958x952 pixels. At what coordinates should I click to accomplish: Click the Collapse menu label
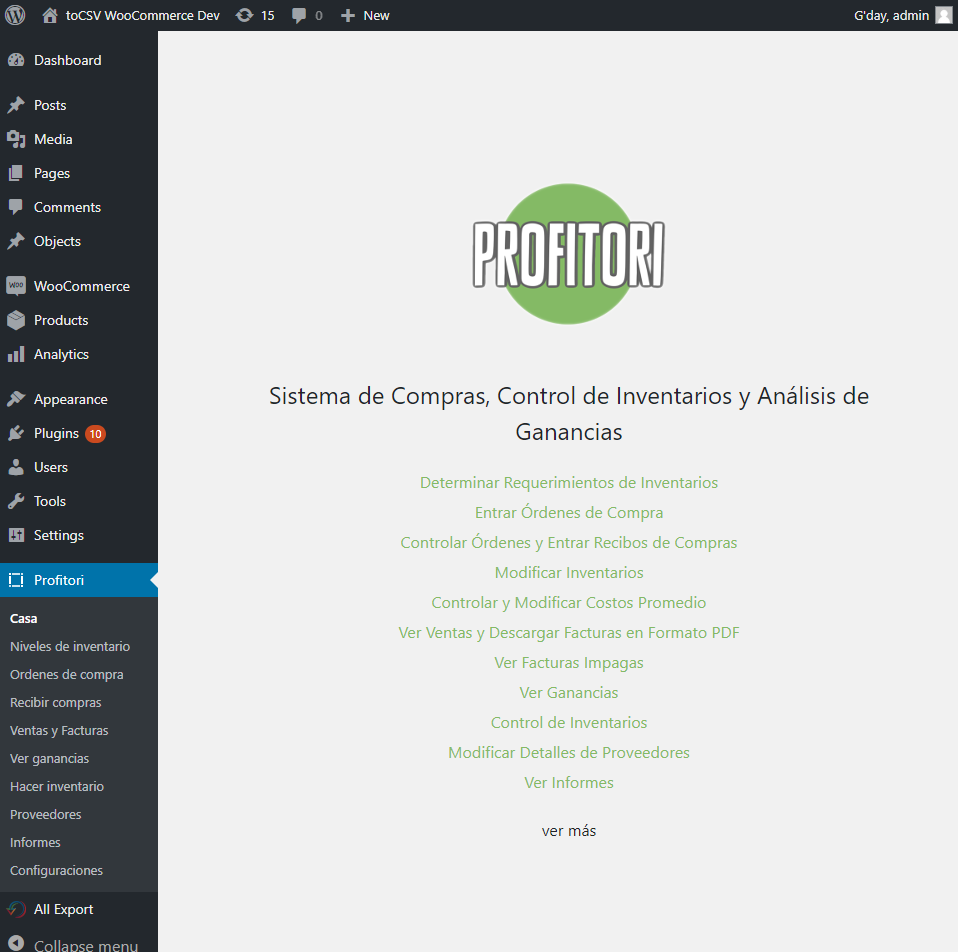click(86, 945)
